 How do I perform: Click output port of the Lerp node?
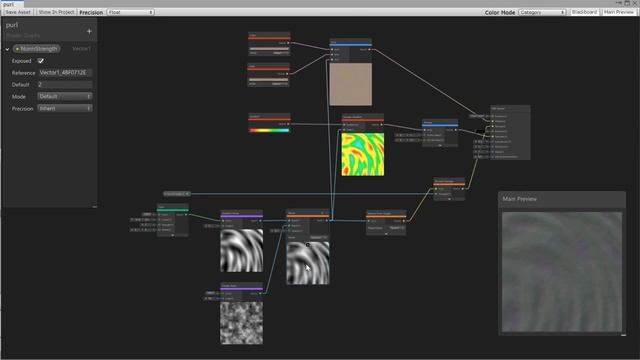(370, 49)
